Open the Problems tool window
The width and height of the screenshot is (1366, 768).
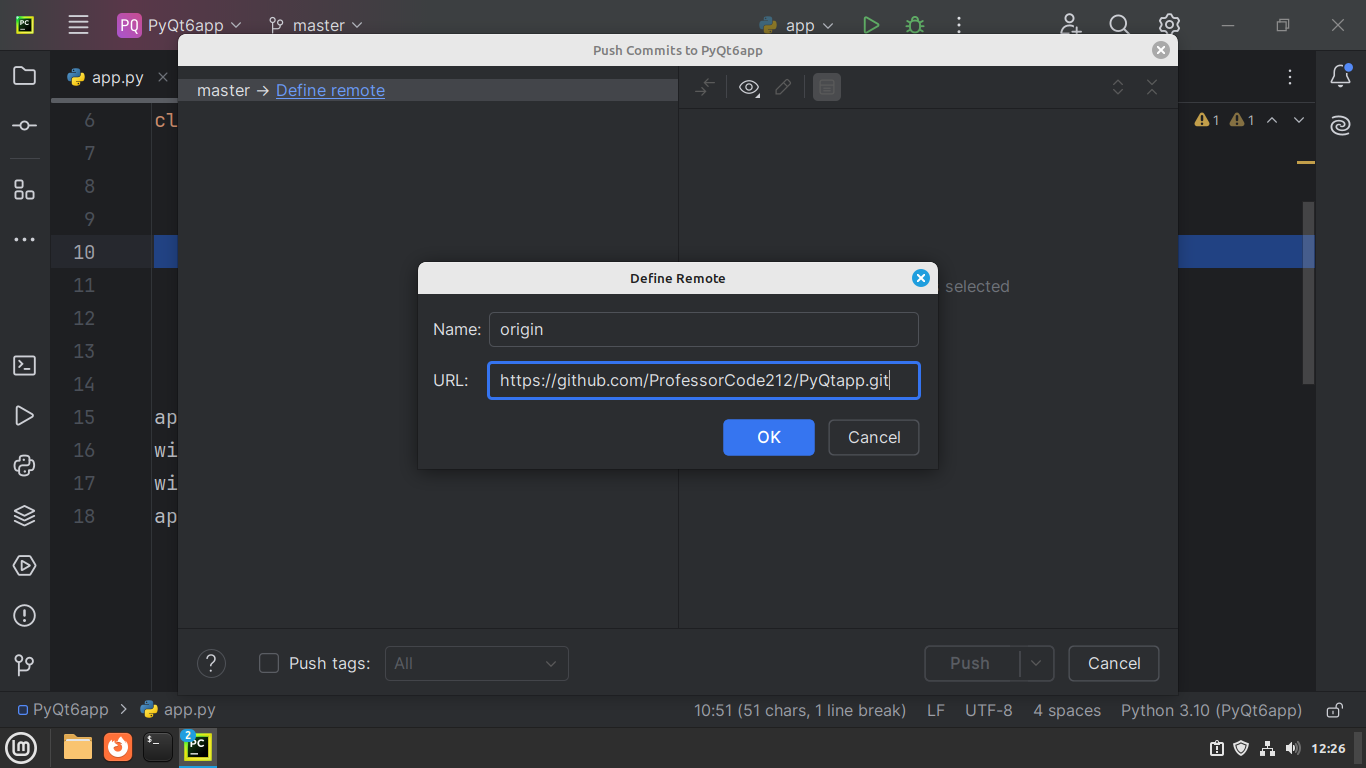click(x=25, y=616)
